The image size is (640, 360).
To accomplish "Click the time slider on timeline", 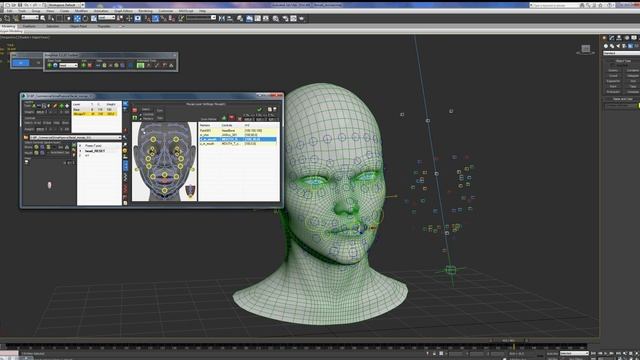I will [x=509, y=340].
